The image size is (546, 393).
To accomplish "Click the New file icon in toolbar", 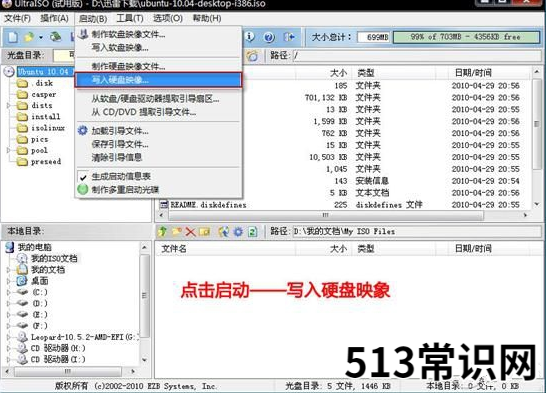I will pyautogui.click(x=13, y=37).
